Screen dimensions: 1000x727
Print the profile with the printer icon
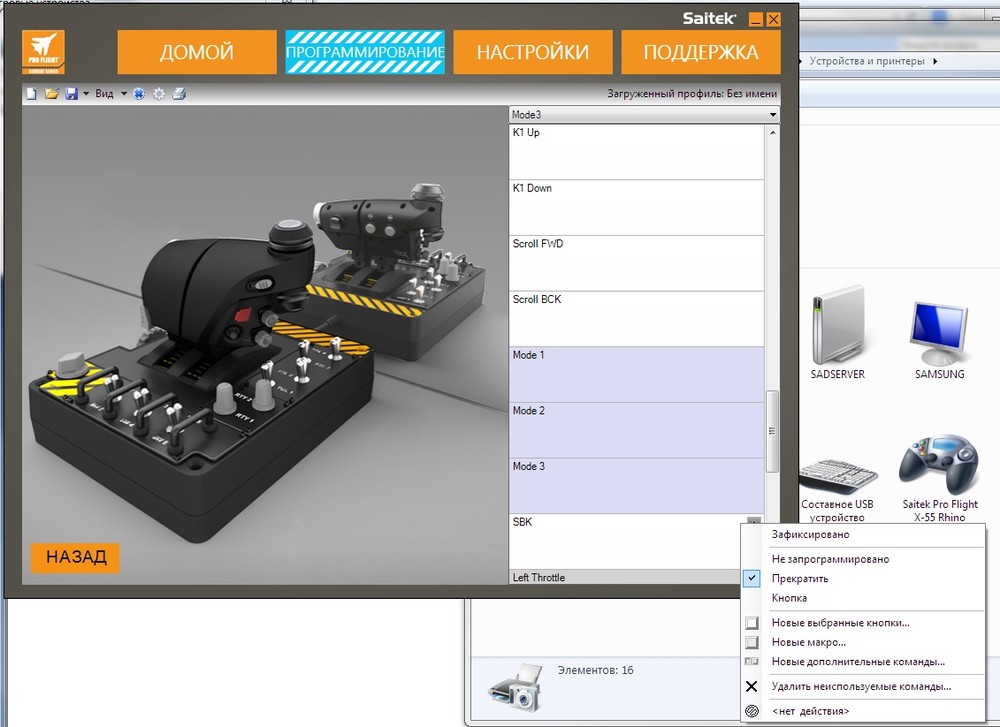click(179, 94)
